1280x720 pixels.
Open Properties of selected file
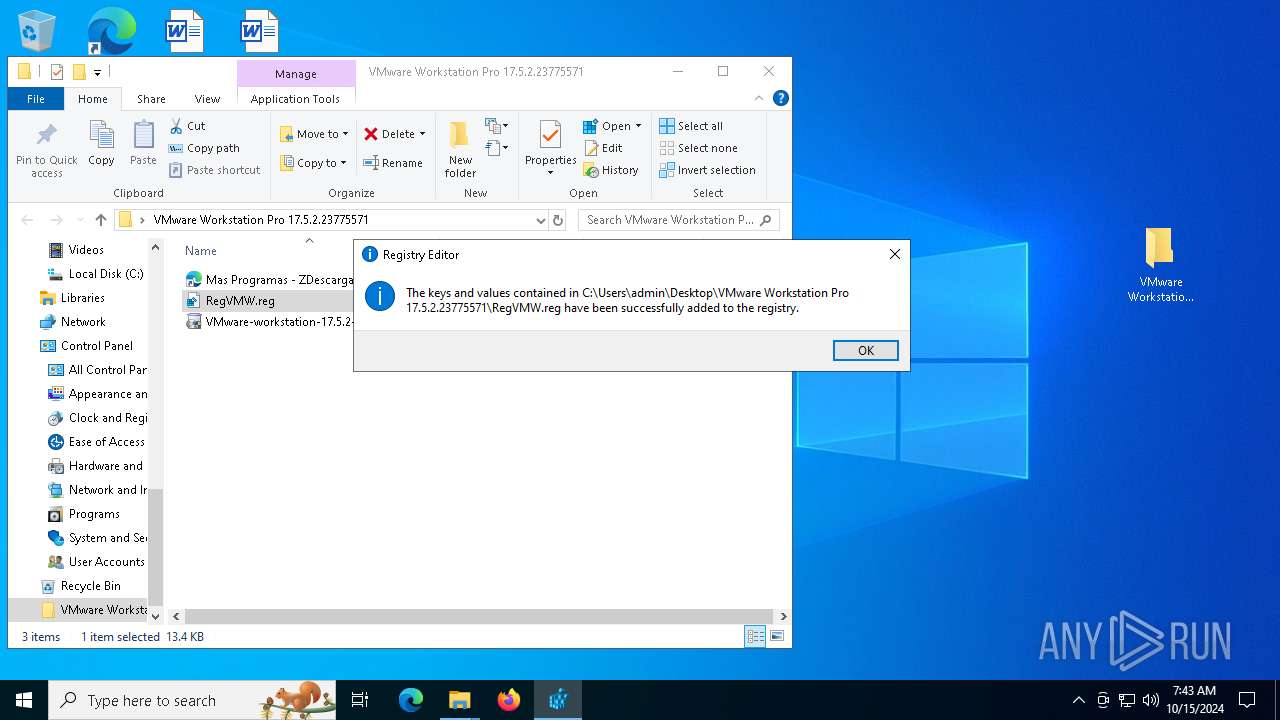[x=550, y=150]
